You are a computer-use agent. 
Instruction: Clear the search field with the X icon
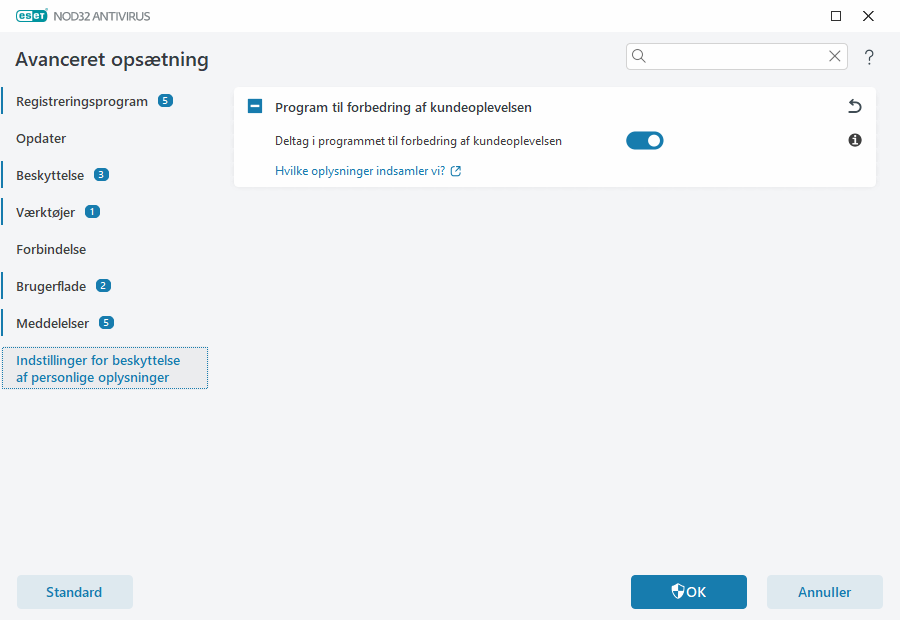[x=834, y=56]
